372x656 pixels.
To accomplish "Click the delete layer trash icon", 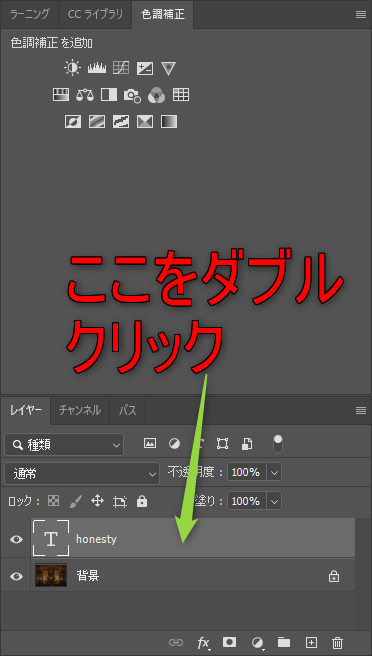I will (337, 643).
